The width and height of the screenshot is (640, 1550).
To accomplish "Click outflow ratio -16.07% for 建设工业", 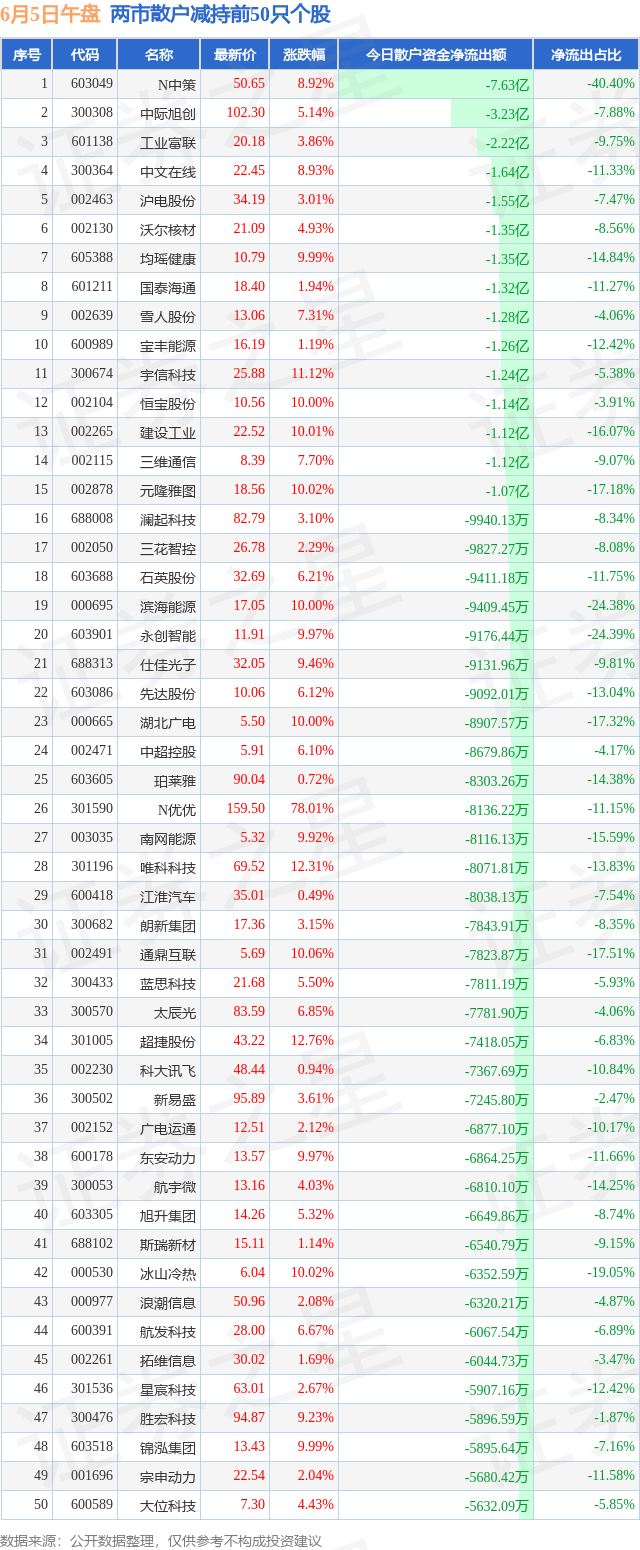I will coord(611,432).
